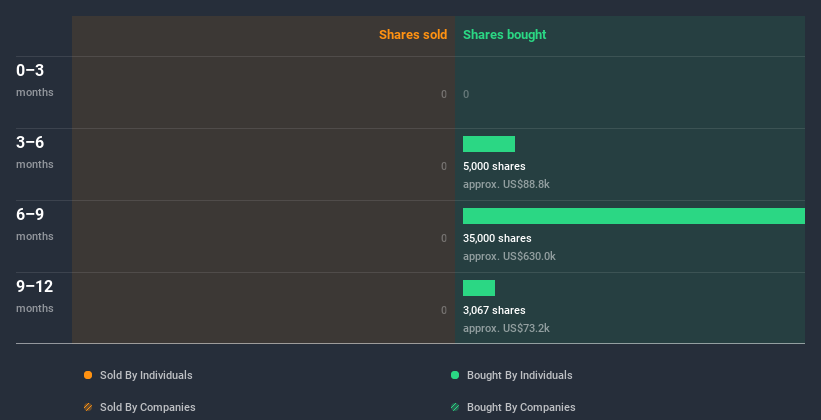Click the green 5,000 shares bar
This screenshot has height=420, width=821.
coord(489,144)
